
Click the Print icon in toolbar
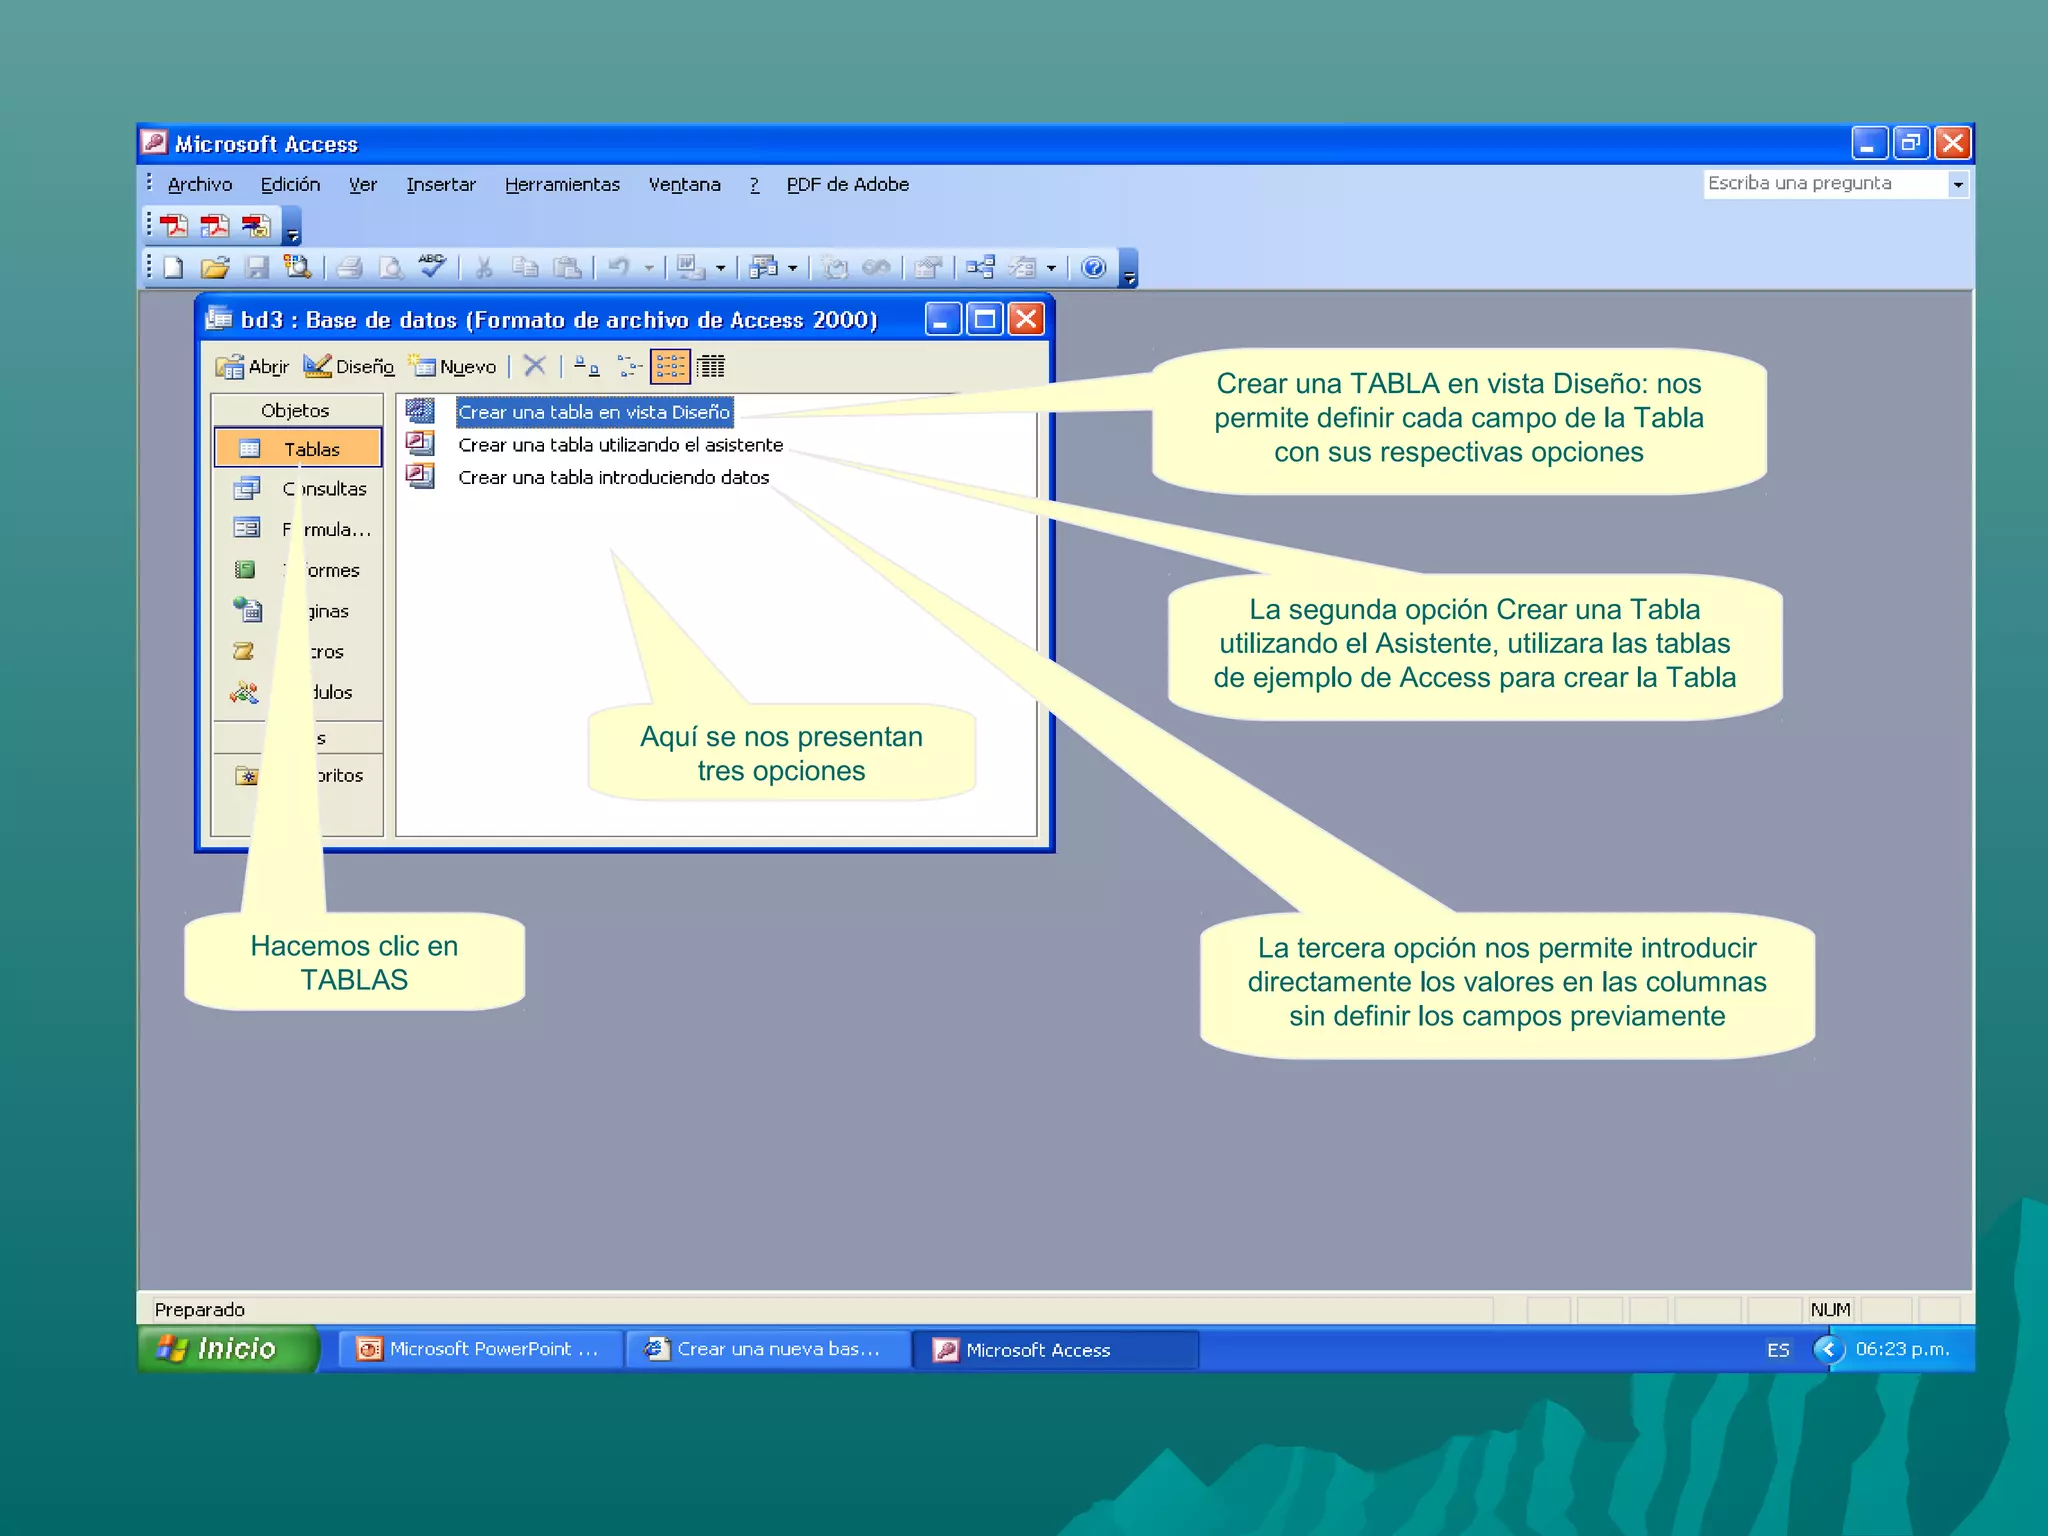tap(349, 267)
